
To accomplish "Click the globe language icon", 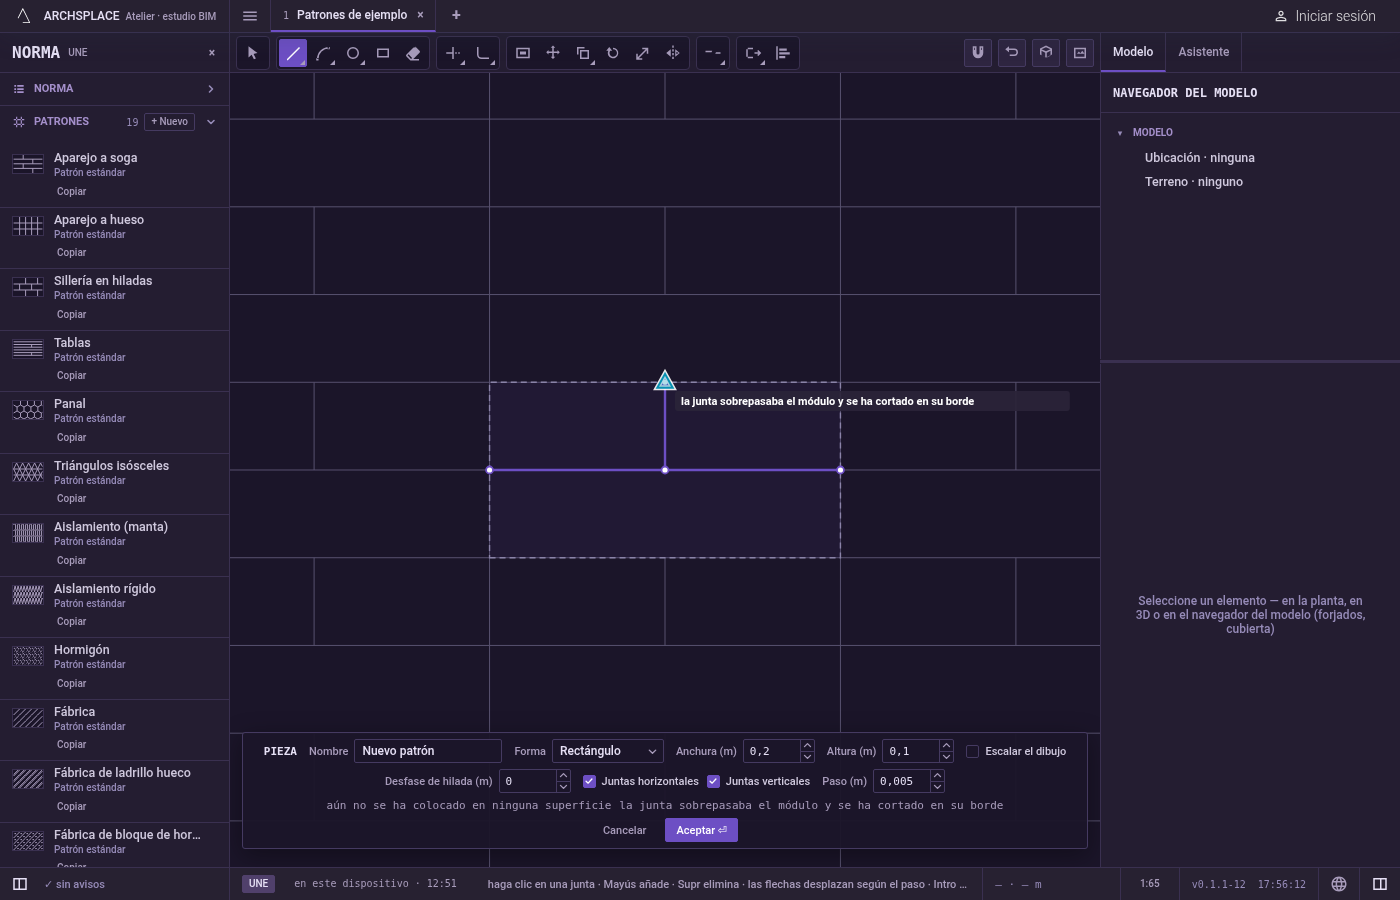I will pyautogui.click(x=1339, y=884).
